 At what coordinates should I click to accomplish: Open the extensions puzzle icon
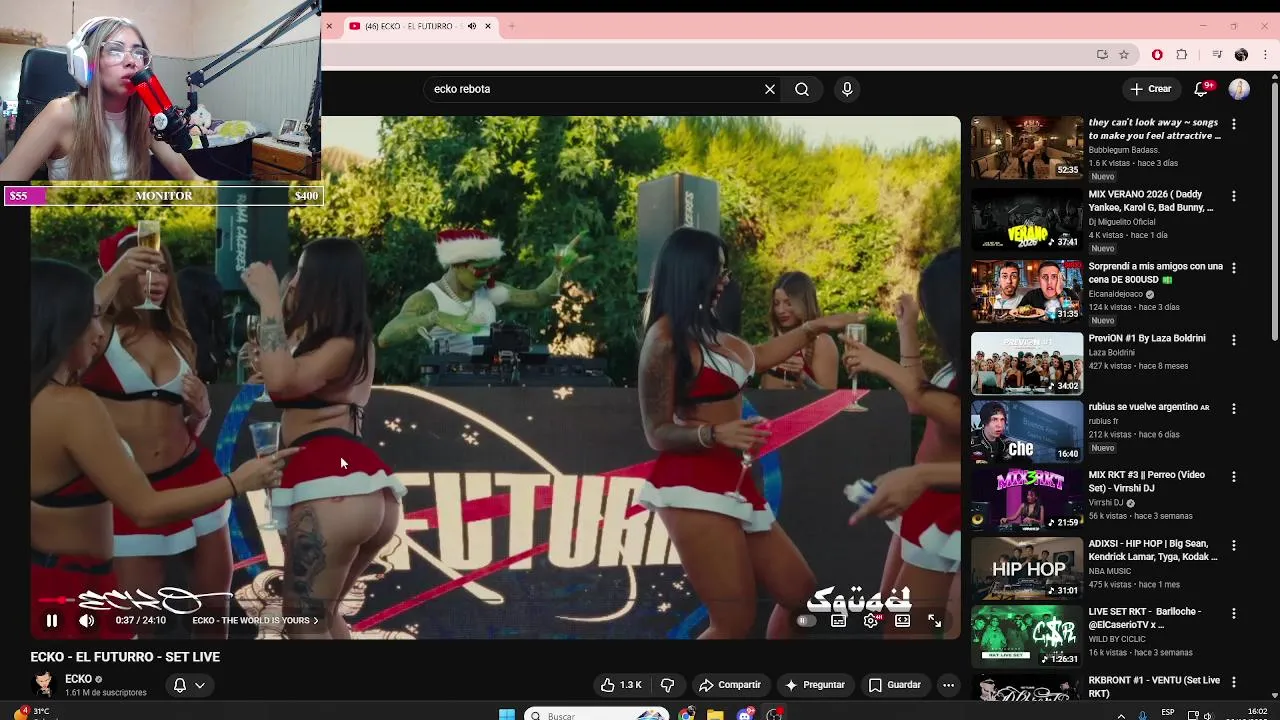[x=1182, y=55]
